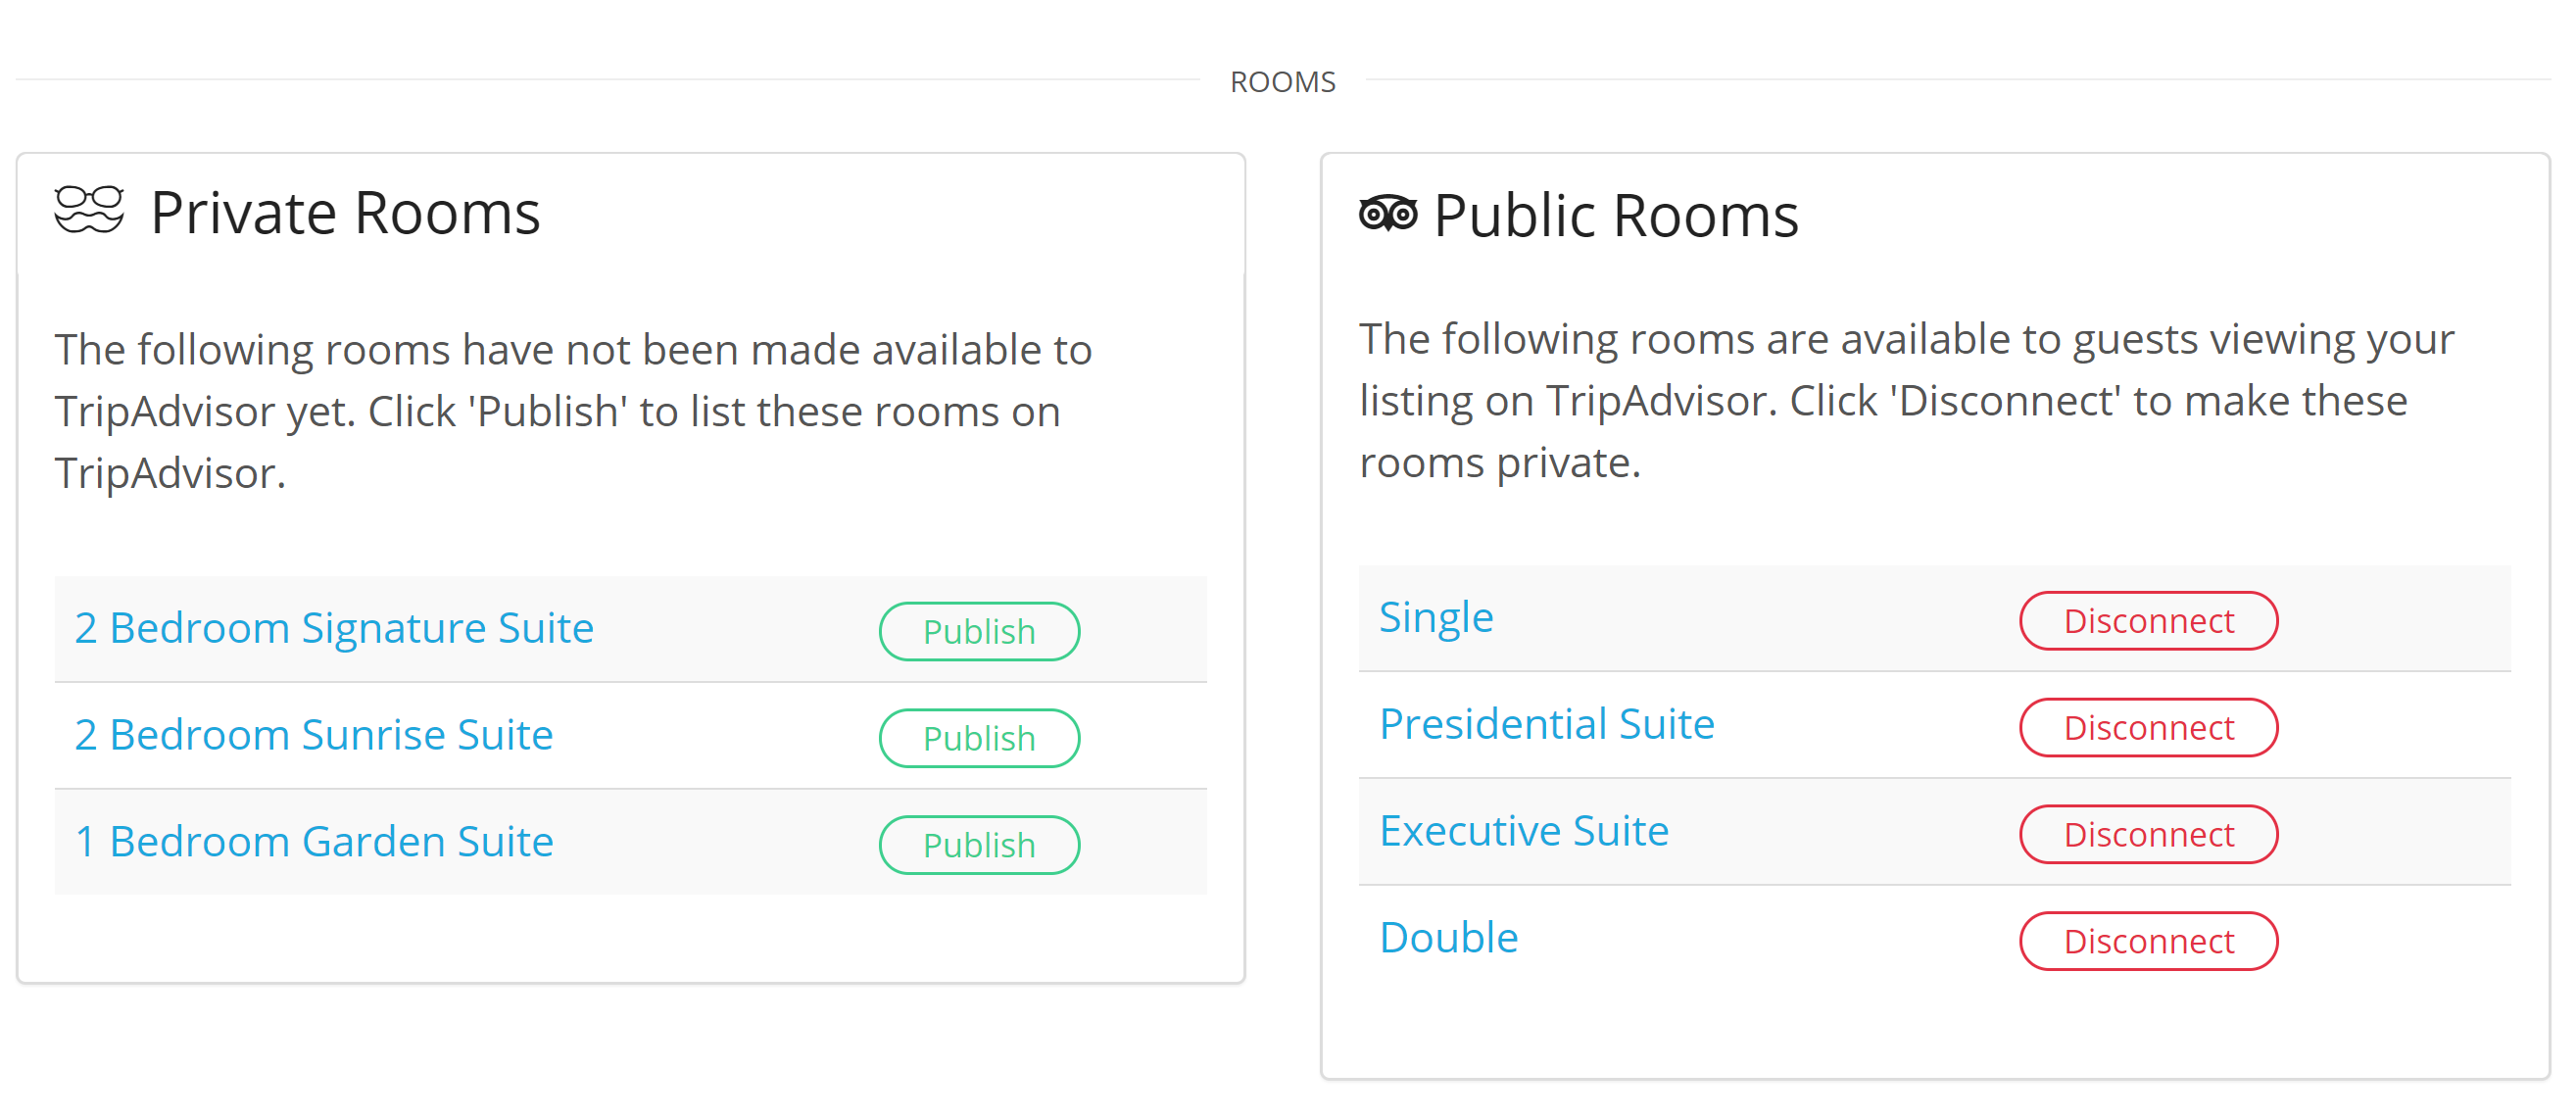The image size is (2576, 1118).
Task: Publish the 2 Bedroom Signature Suite
Action: (x=979, y=627)
